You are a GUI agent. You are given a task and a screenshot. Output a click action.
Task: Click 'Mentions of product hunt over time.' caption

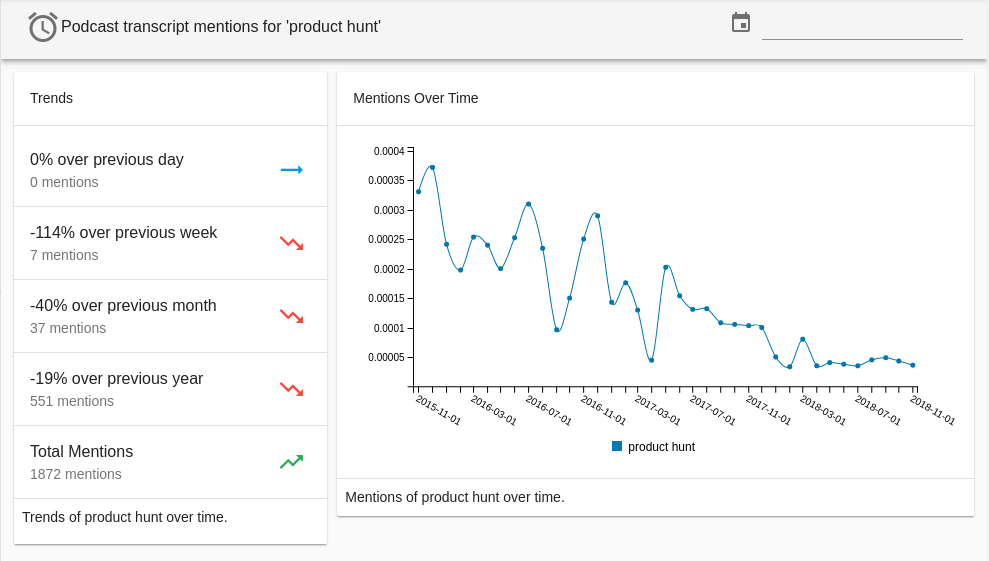pyautogui.click(x=455, y=497)
